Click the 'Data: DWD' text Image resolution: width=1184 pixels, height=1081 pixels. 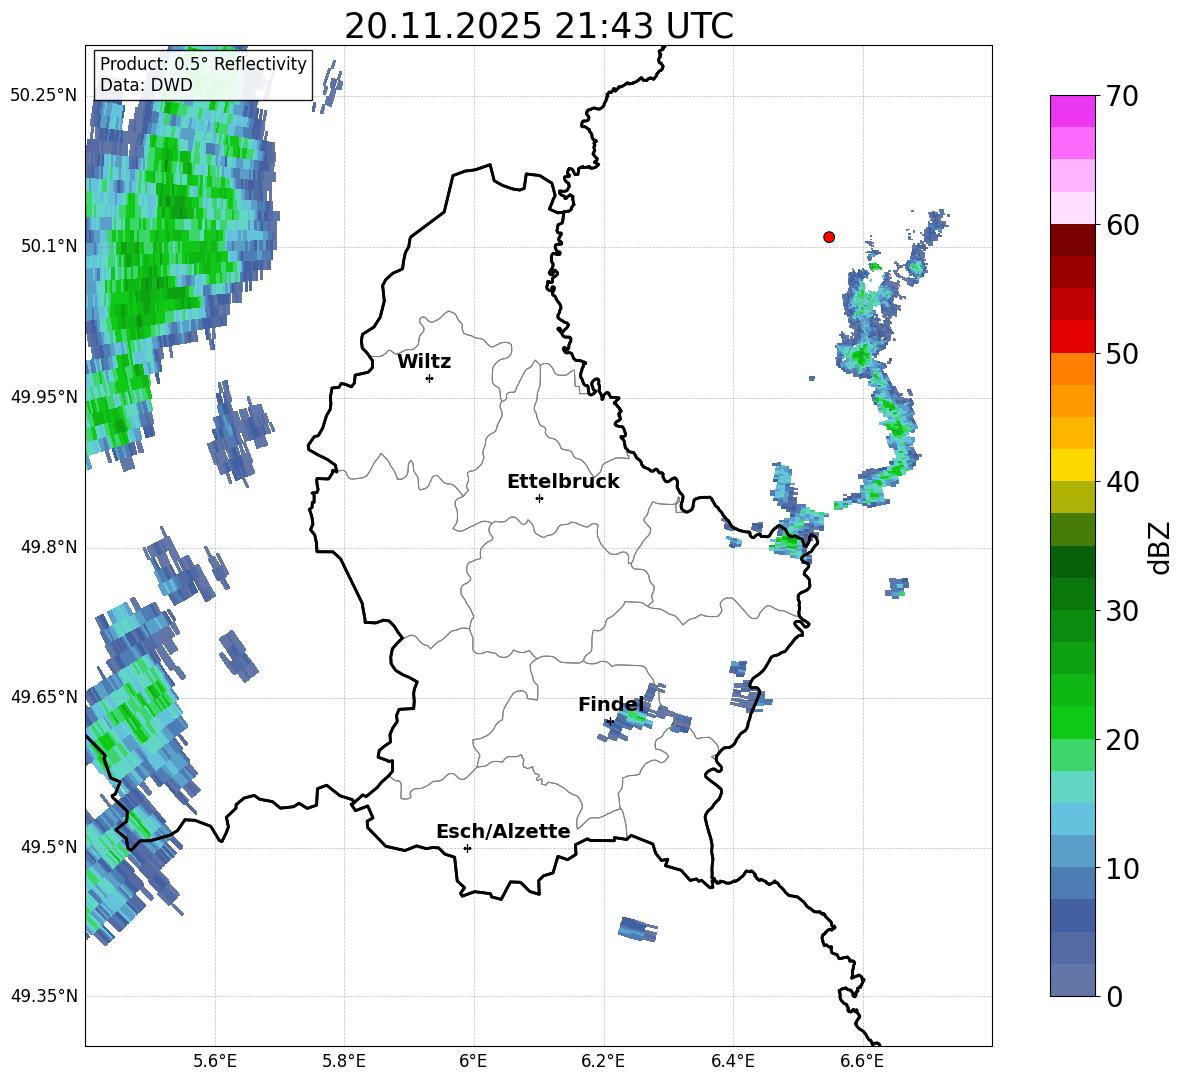(x=146, y=85)
